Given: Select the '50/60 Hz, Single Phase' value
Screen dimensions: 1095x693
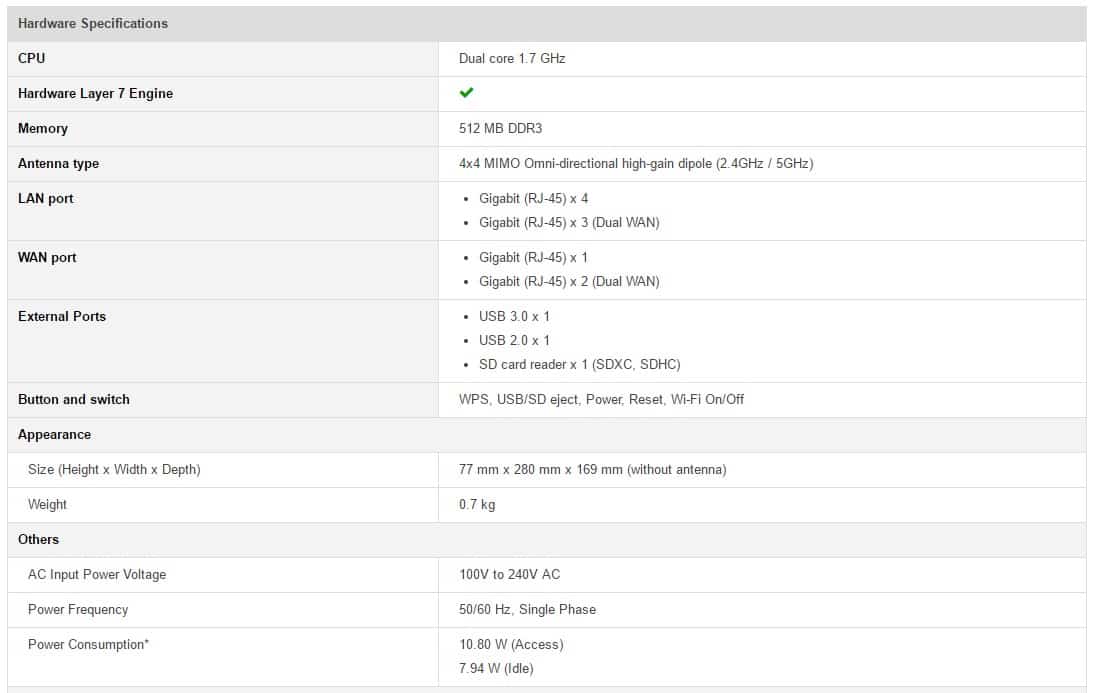Looking at the screenshot, I should coord(527,609).
